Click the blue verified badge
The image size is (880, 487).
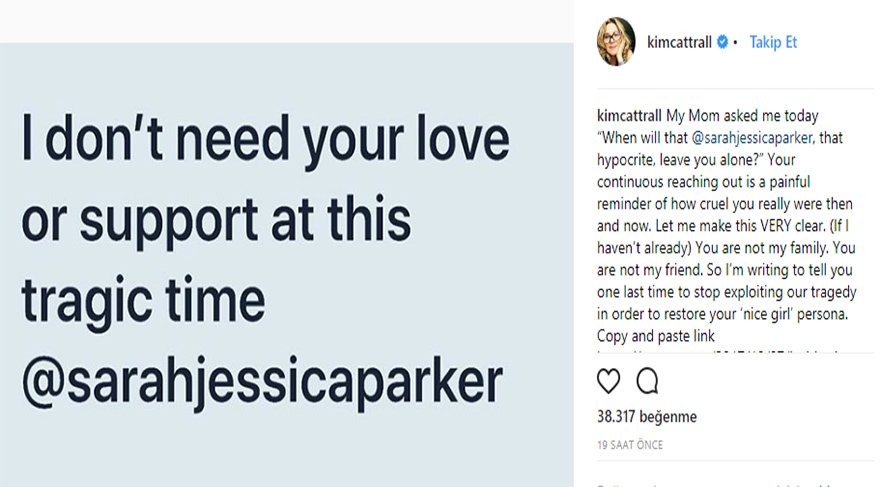722,43
